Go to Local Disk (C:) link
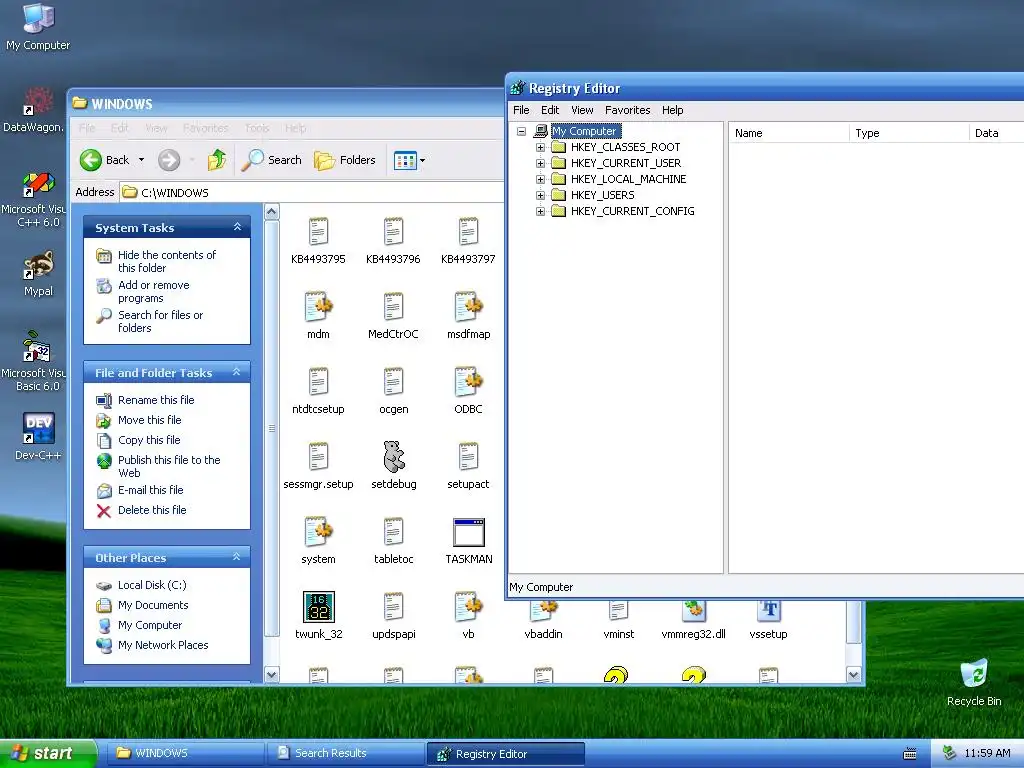This screenshot has width=1024, height=768. [152, 585]
